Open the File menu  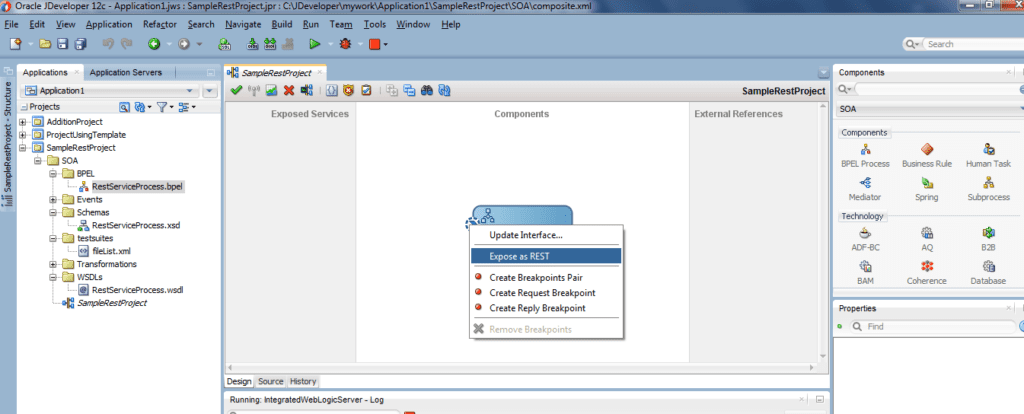[x=11, y=24]
